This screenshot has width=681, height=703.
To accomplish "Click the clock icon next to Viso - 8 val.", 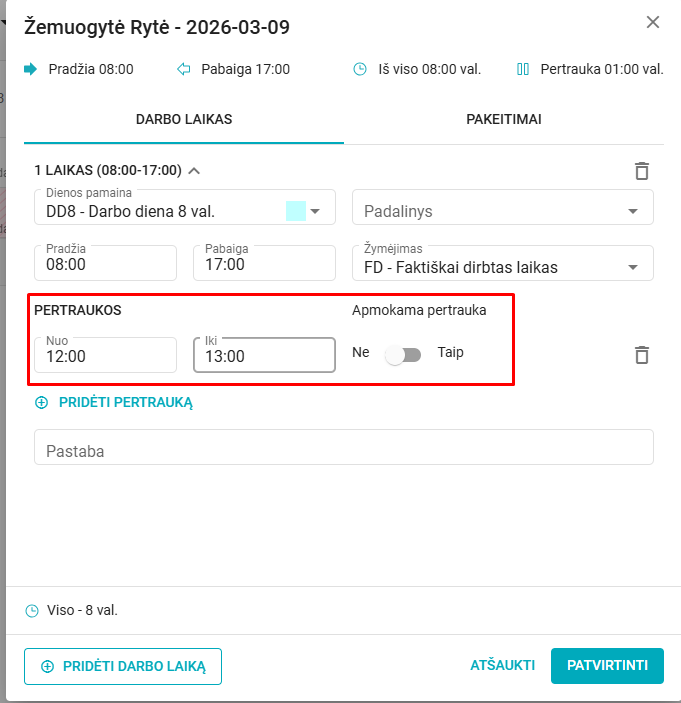I will pyautogui.click(x=32, y=610).
